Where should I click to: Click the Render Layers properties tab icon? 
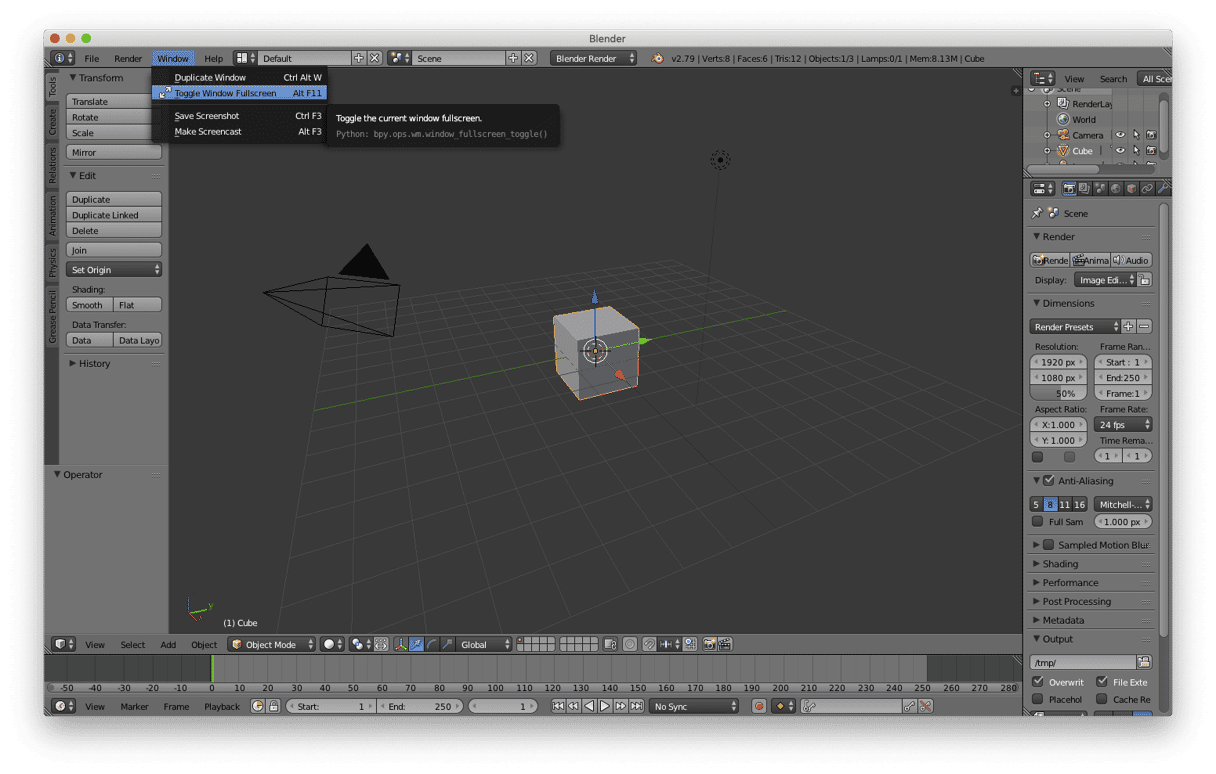pyautogui.click(x=1084, y=188)
